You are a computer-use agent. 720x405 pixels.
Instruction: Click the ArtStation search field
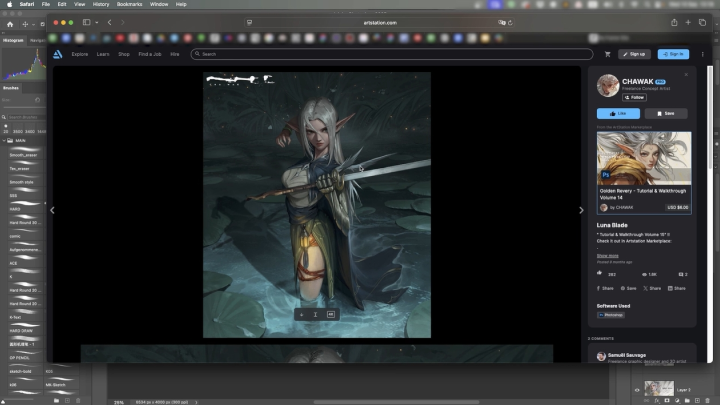click(394, 54)
